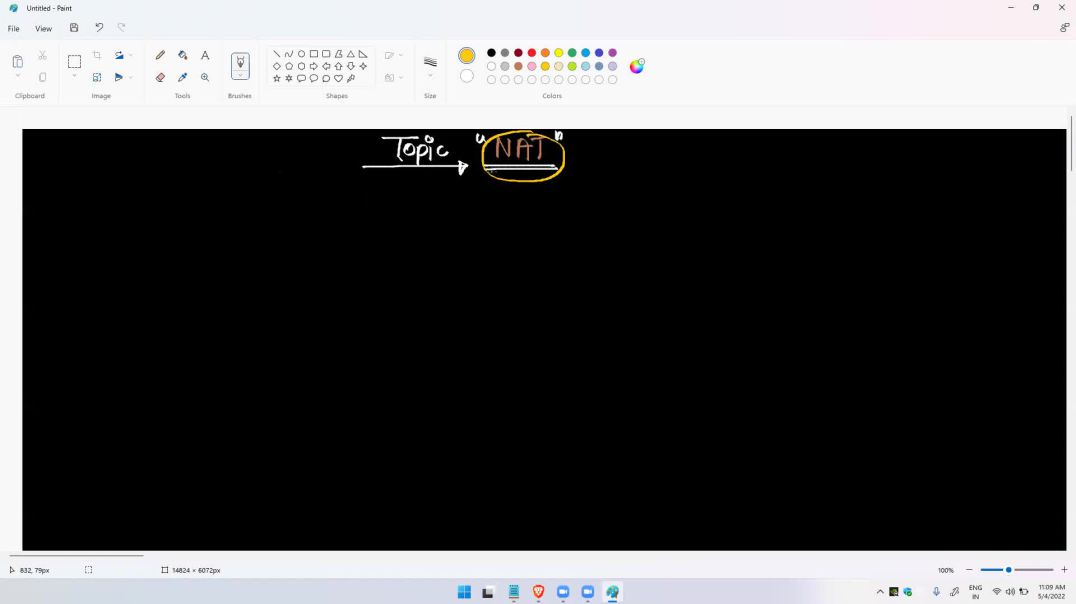Select the Line shape
The width and height of the screenshot is (1076, 604).
pos(277,54)
